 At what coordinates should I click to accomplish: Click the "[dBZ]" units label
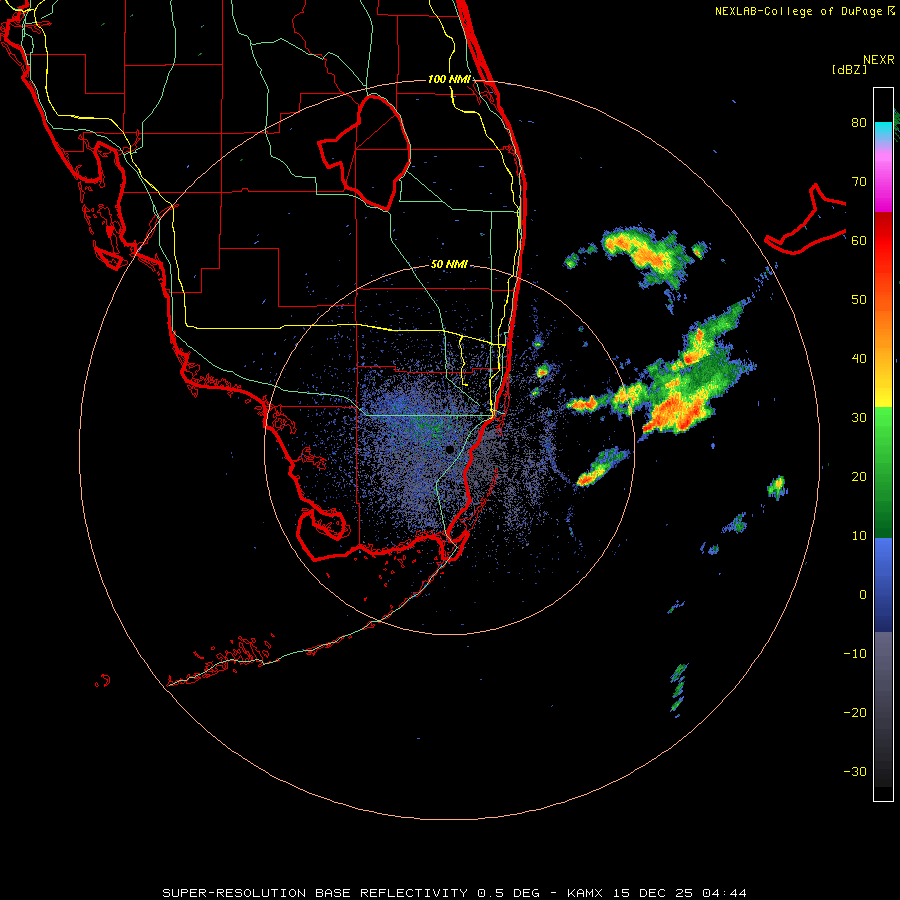coord(849,70)
